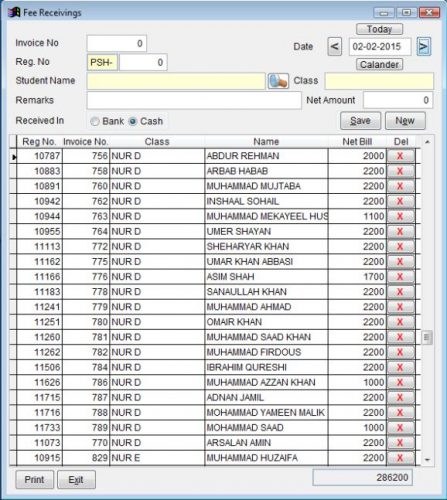Click the Net Amount field
The image size is (447, 500).
(x=398, y=100)
